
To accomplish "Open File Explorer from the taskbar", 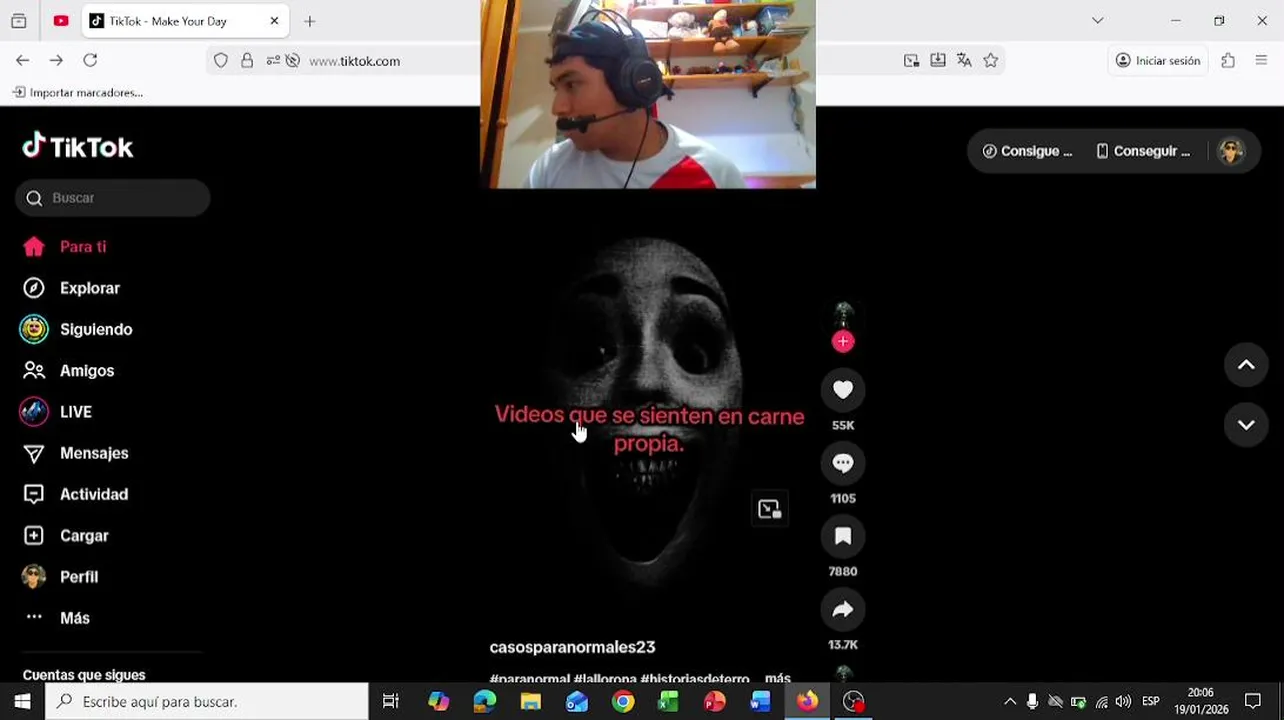I will (x=530, y=701).
